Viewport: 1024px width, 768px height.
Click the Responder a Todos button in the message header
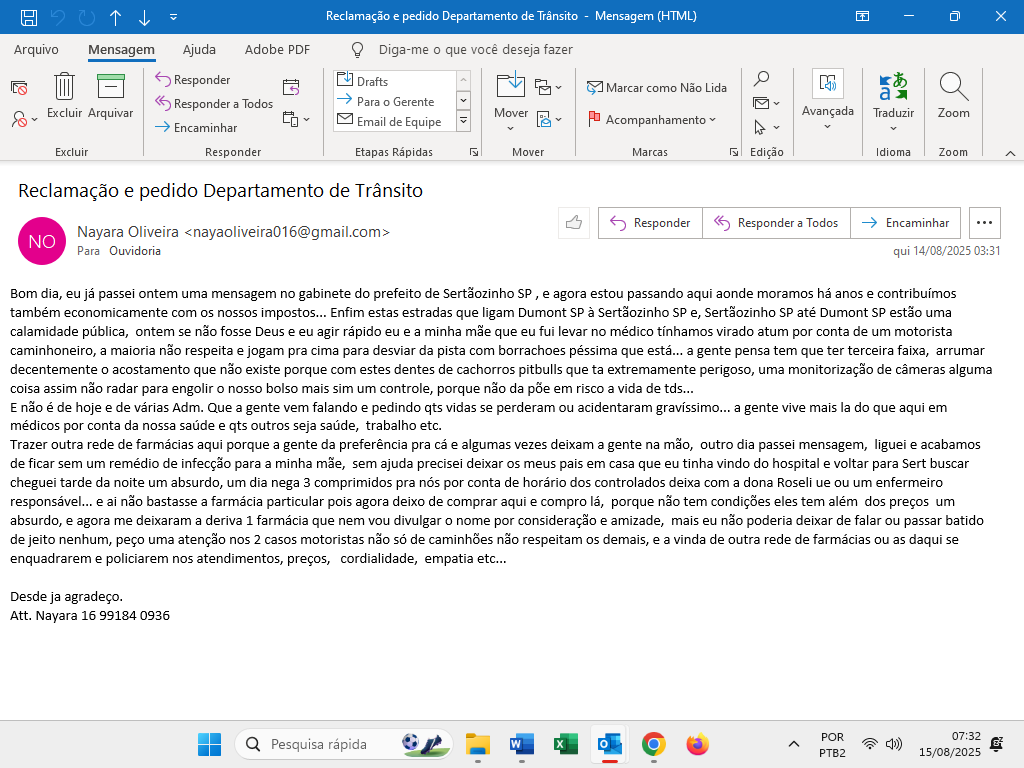776,223
